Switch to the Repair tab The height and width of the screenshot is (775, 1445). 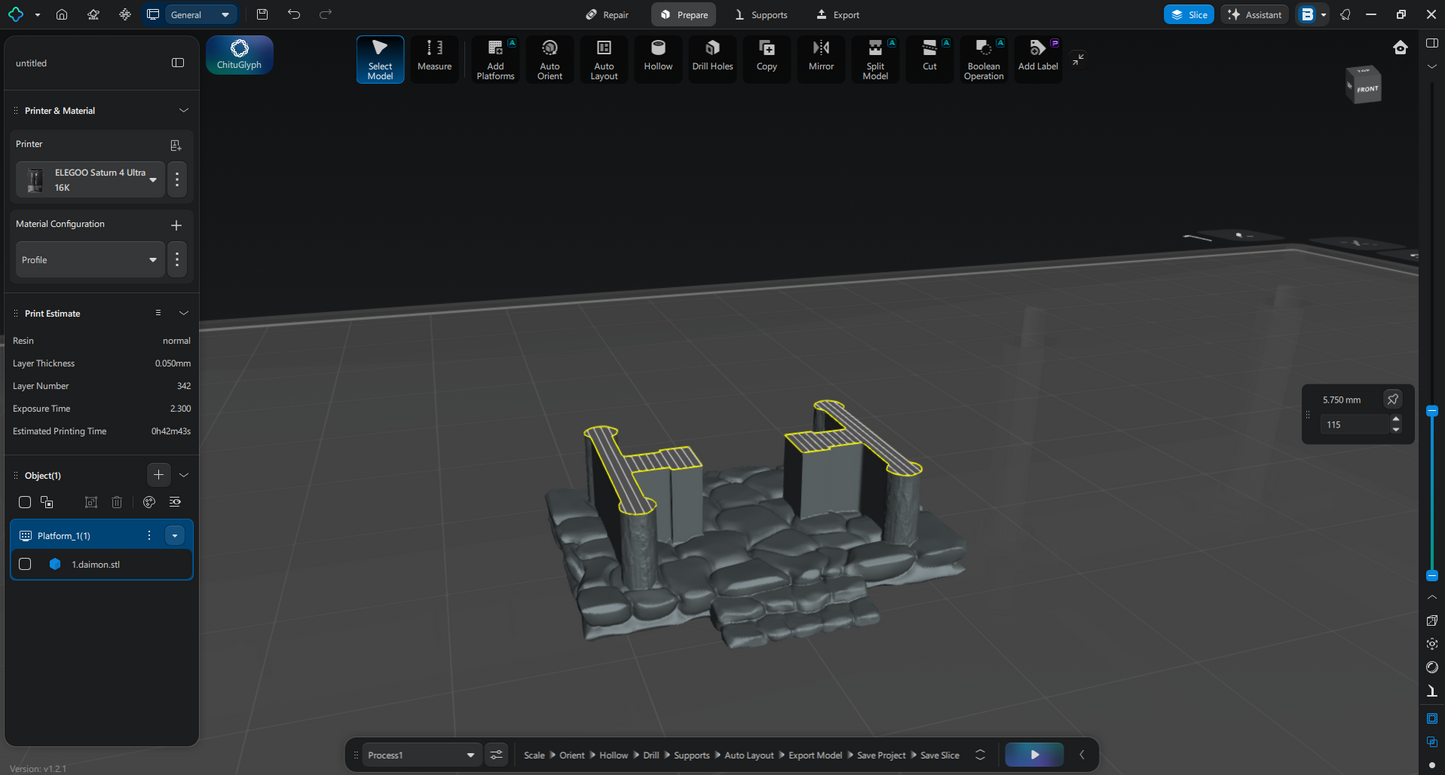607,15
